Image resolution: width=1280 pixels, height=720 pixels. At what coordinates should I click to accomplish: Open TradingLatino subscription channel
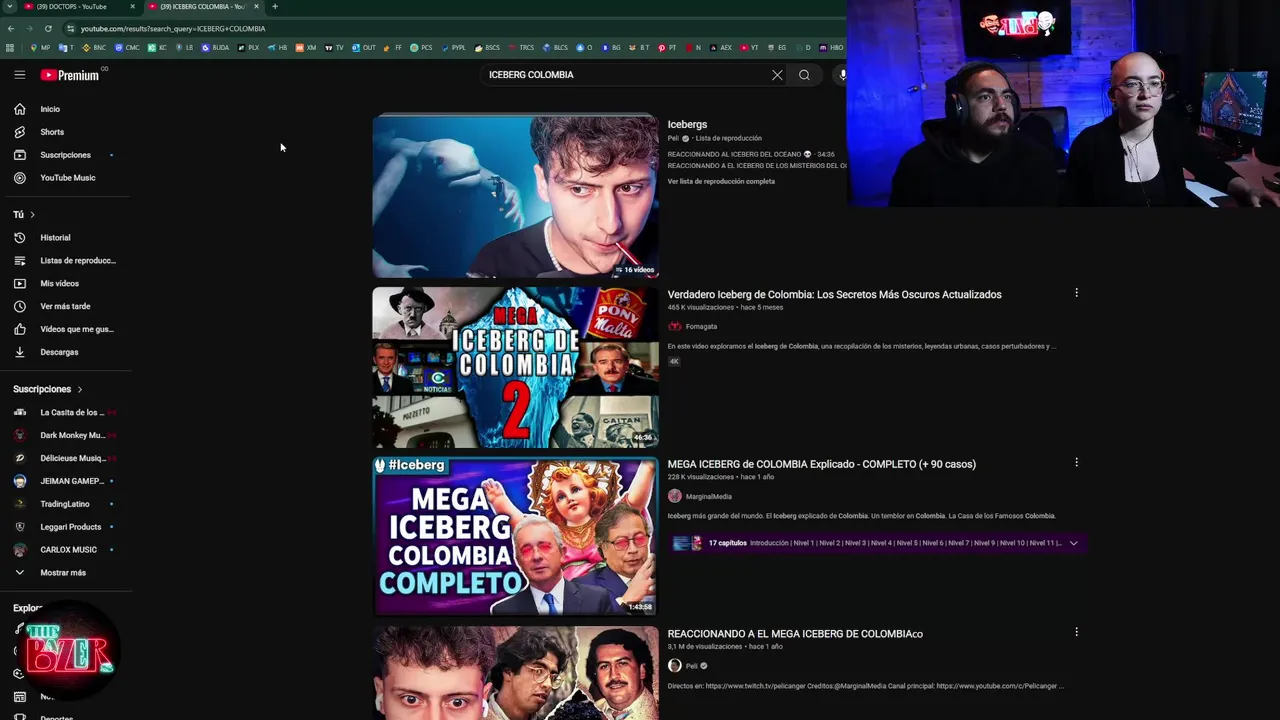click(65, 504)
